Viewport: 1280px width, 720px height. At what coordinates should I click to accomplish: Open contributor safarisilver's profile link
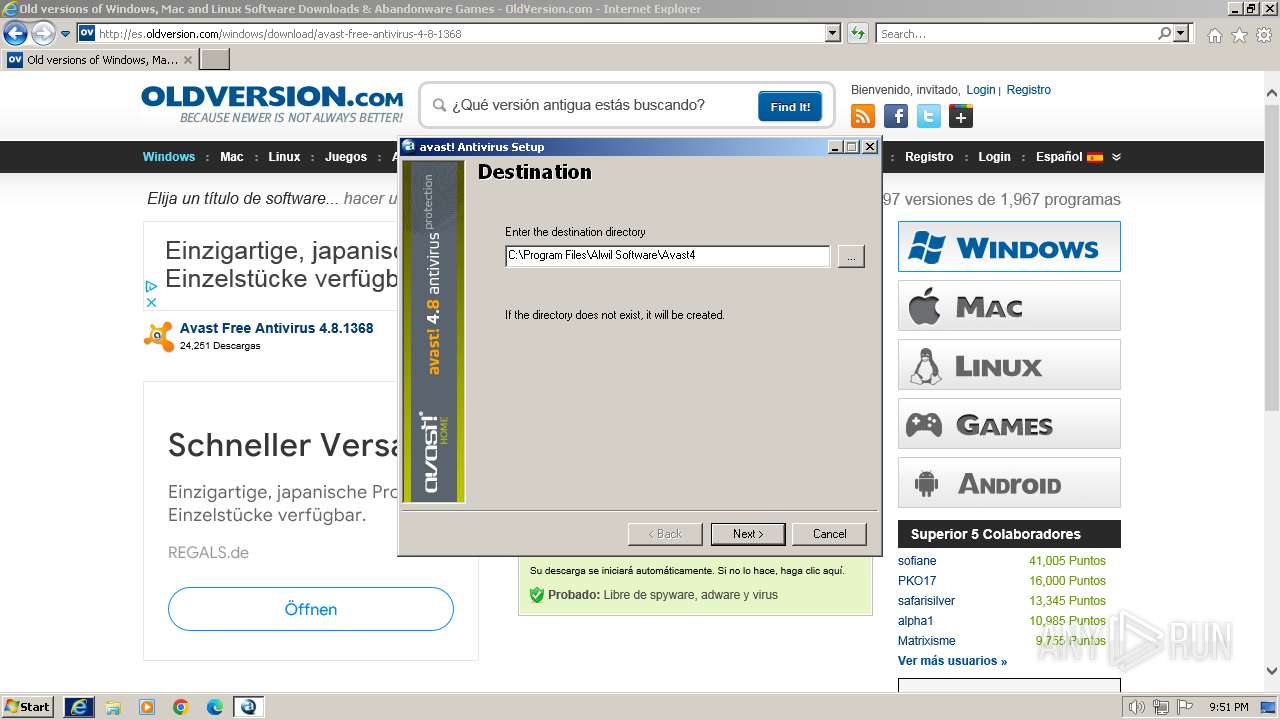tap(926, 601)
